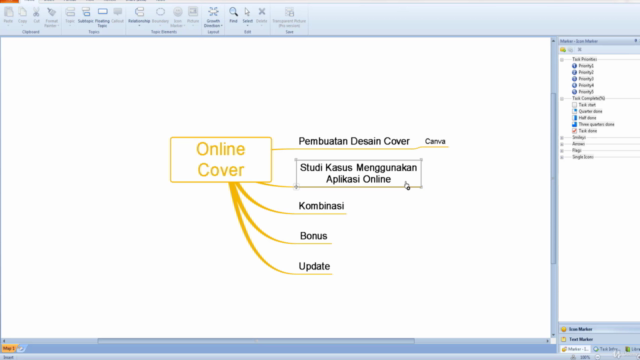Open the Task Info panel tab

pos(606,349)
